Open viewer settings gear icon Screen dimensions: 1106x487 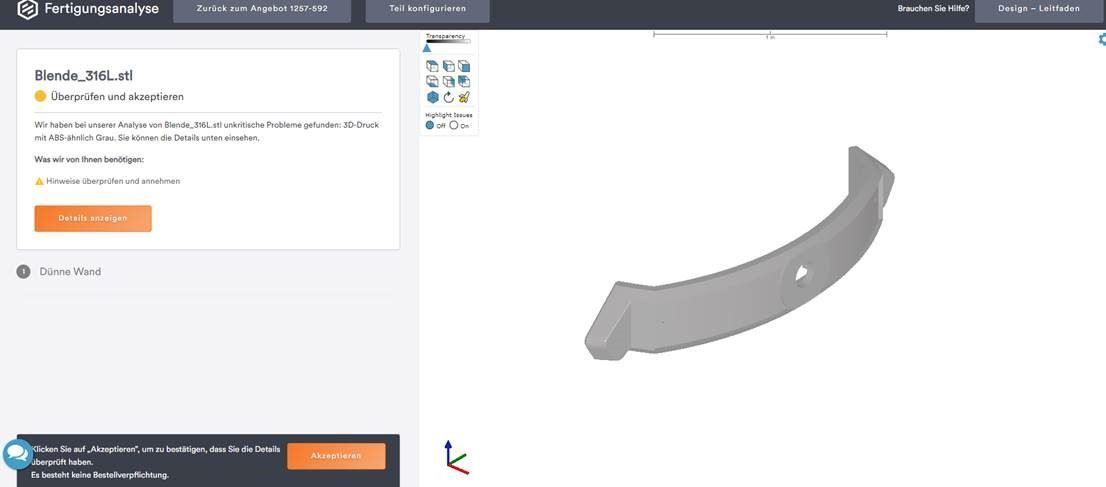point(1102,40)
